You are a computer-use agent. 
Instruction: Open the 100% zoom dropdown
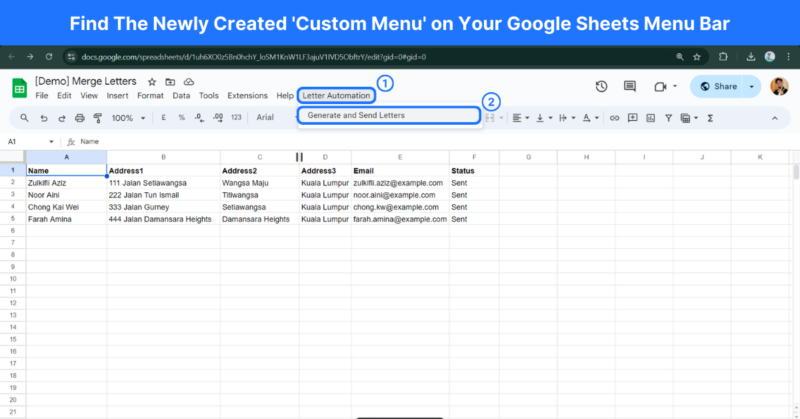[x=129, y=118]
